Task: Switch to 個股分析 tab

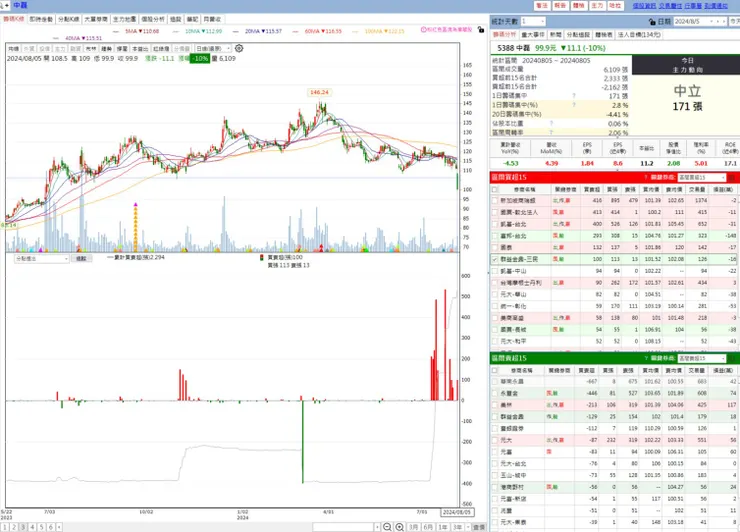Action: [153, 19]
